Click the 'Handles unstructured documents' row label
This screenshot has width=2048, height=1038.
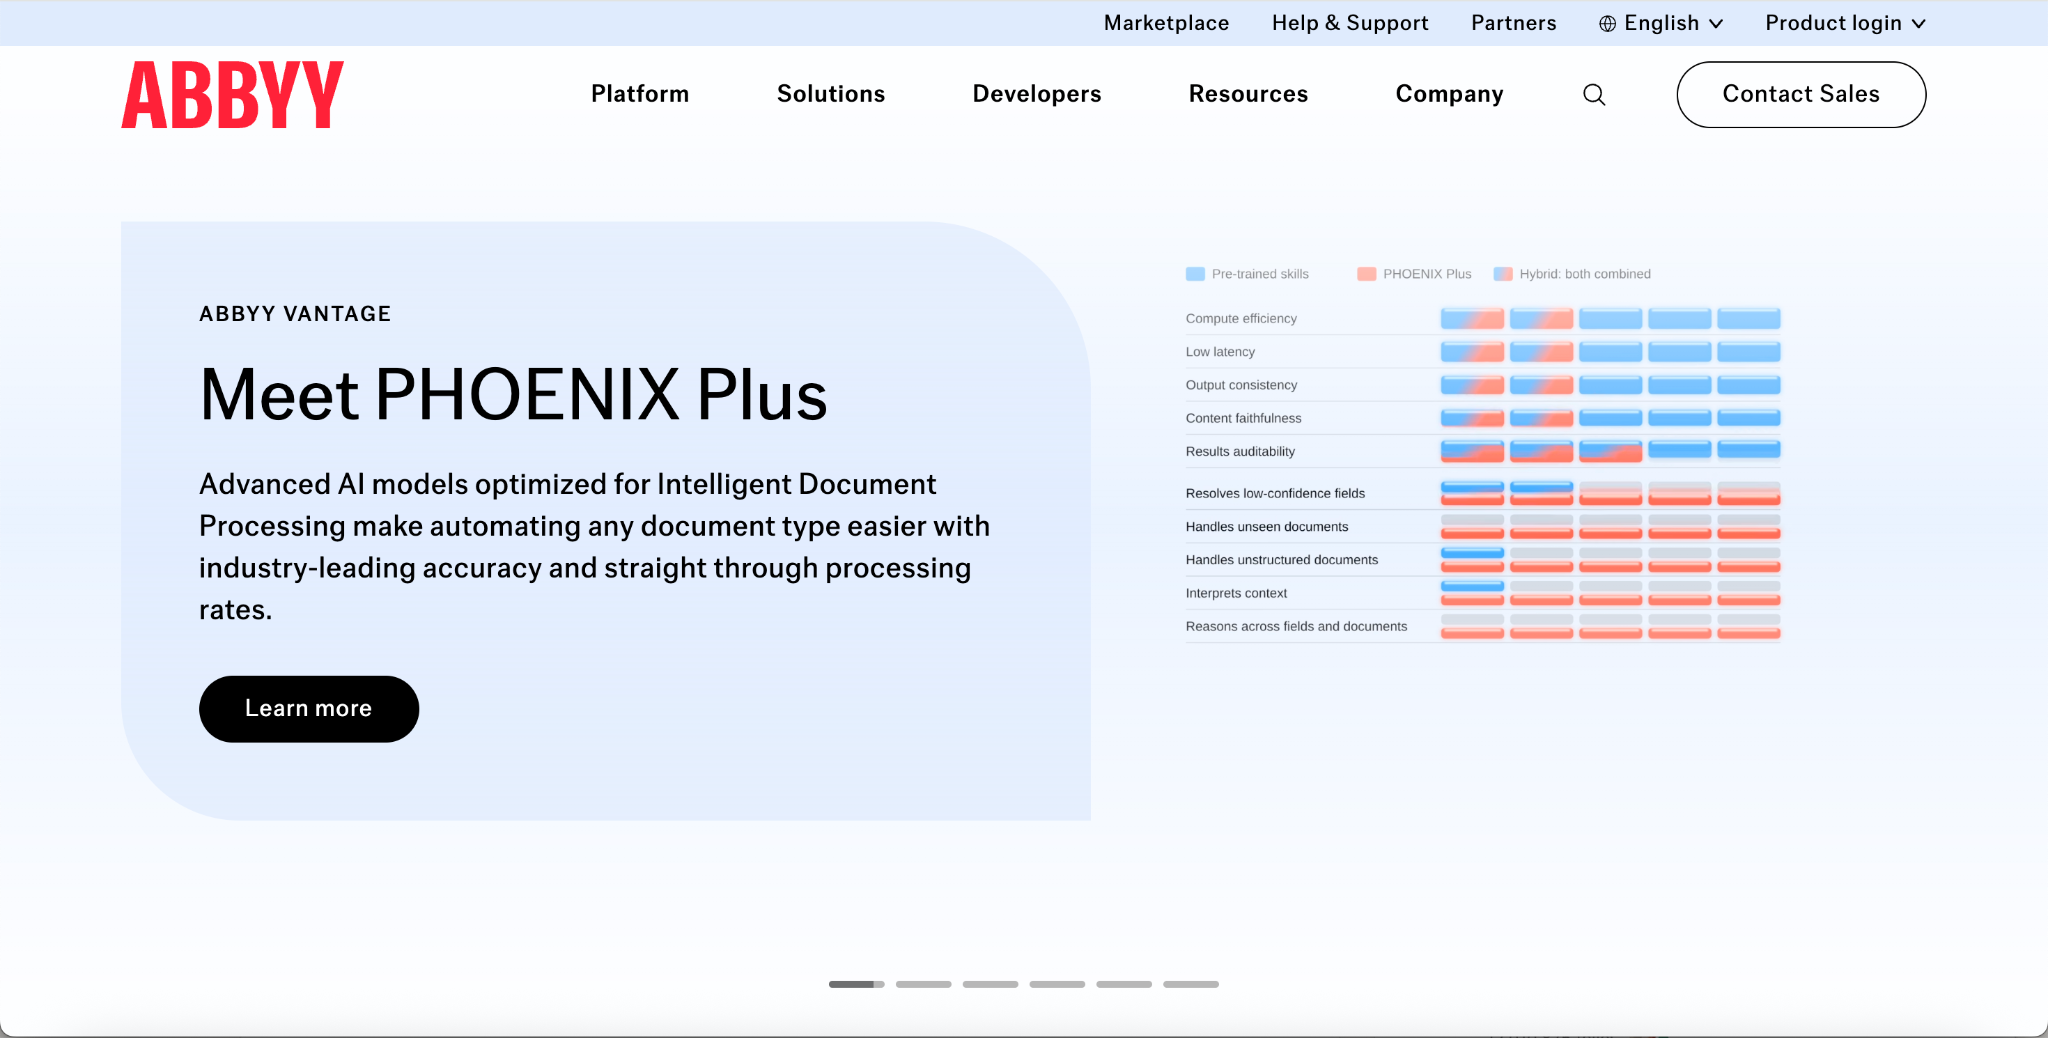tap(1282, 560)
